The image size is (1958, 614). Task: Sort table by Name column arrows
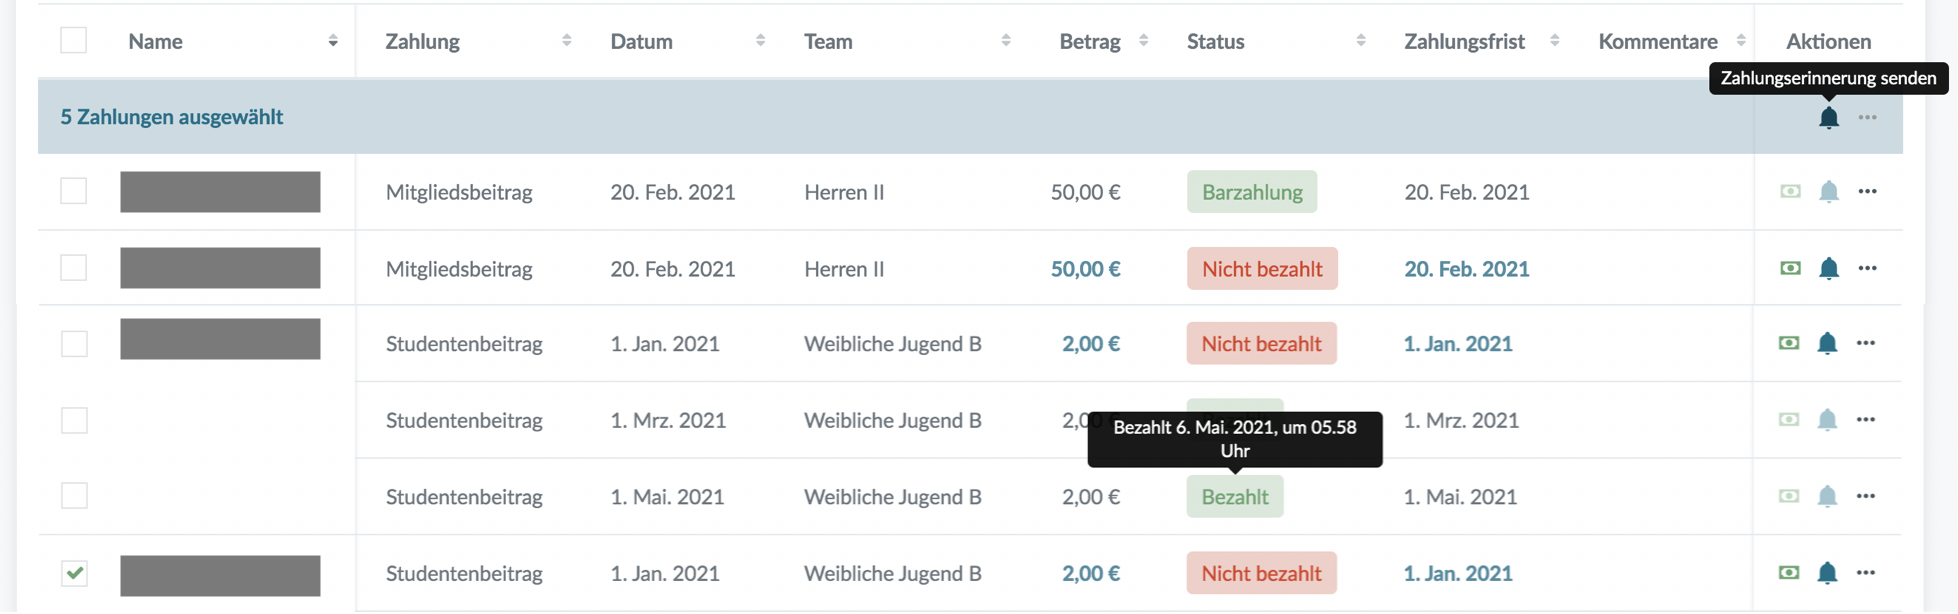coord(333,41)
